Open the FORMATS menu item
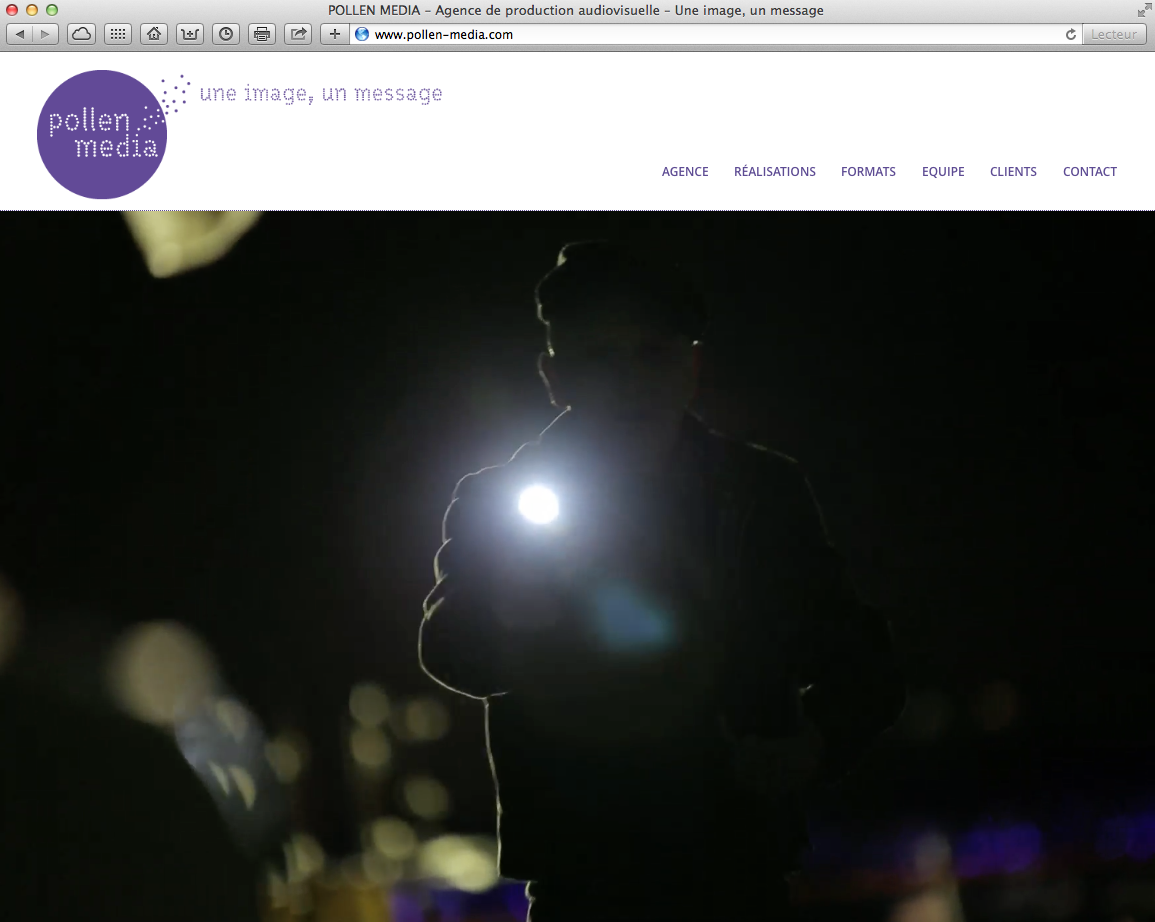 pyautogui.click(x=868, y=172)
